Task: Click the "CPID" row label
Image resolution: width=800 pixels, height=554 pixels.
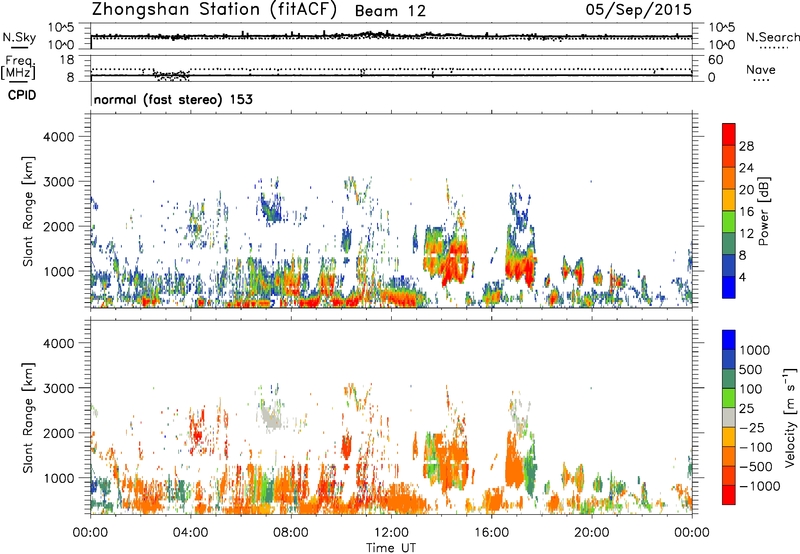Action: pos(22,95)
